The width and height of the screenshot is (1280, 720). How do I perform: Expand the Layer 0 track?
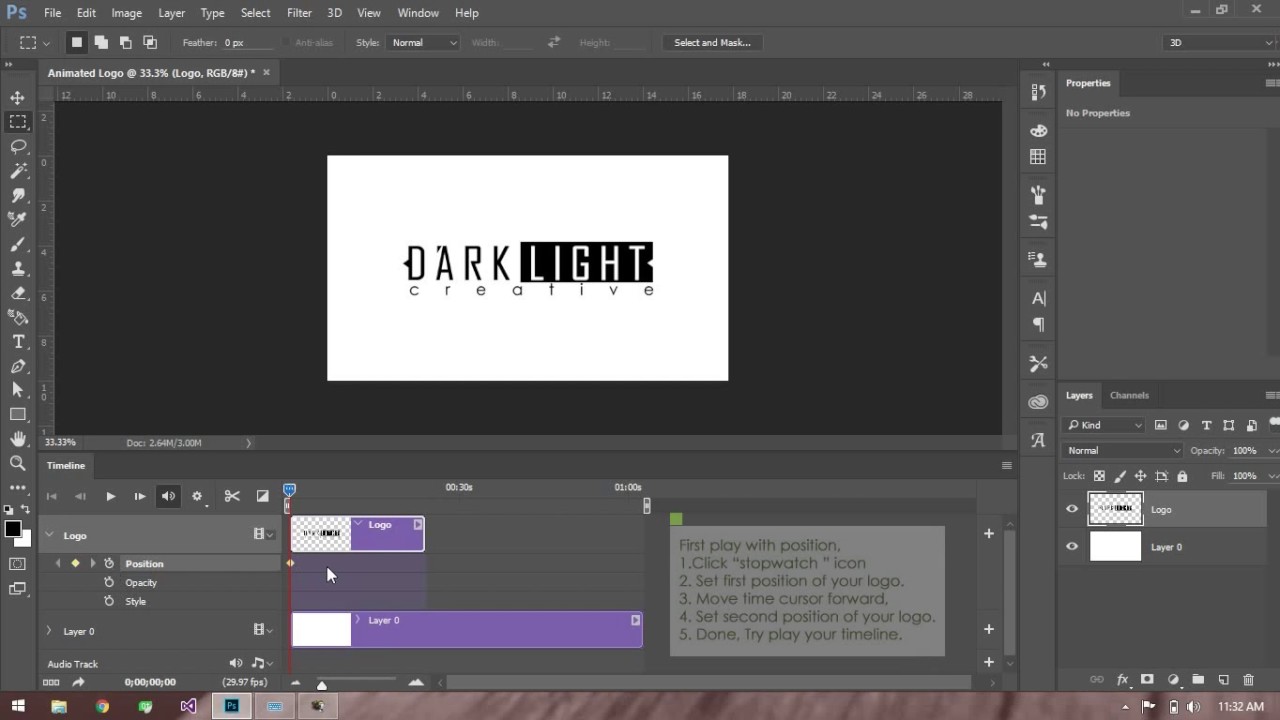click(x=48, y=631)
